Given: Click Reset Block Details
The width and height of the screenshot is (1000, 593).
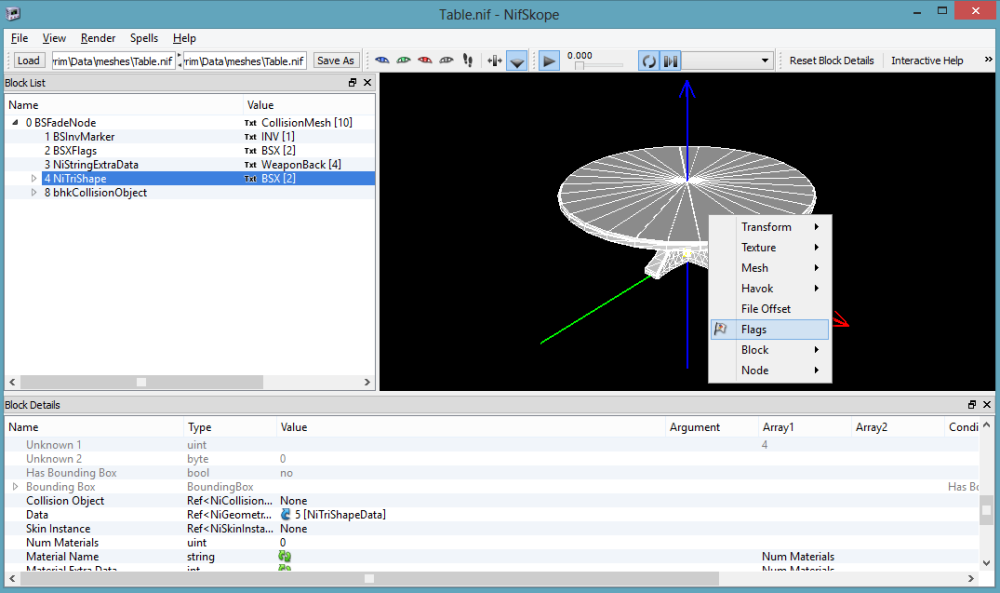Looking at the screenshot, I should [x=832, y=61].
